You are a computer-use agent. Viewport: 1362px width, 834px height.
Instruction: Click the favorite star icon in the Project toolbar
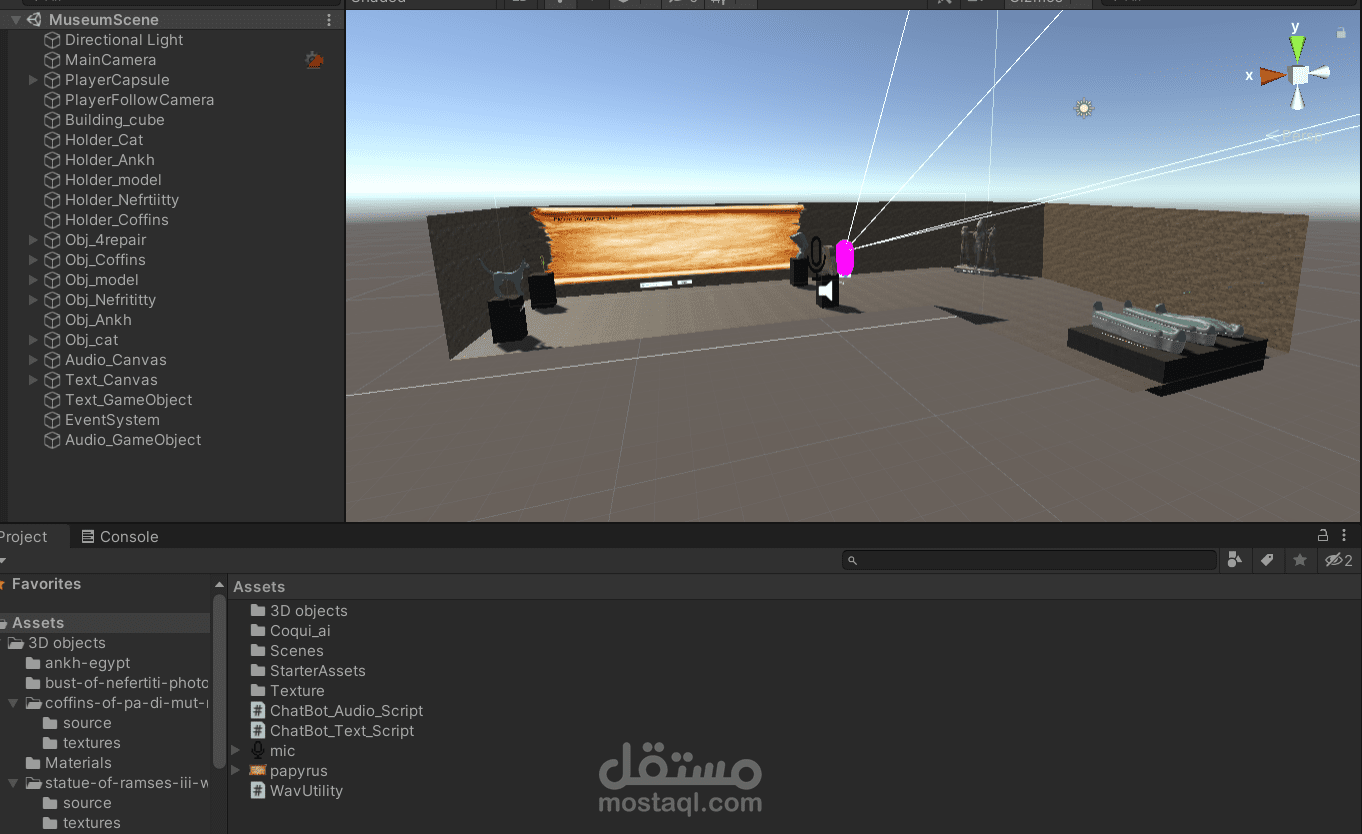1300,560
